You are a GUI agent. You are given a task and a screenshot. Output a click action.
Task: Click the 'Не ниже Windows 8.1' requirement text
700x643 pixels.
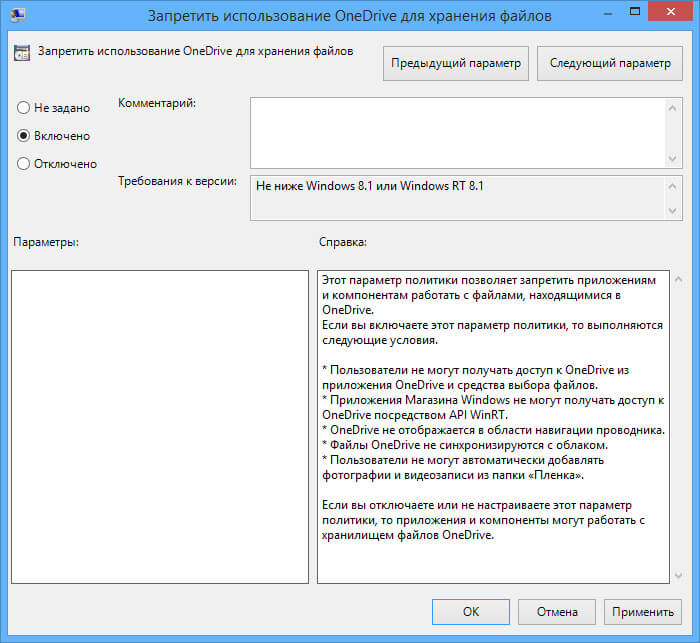370,186
